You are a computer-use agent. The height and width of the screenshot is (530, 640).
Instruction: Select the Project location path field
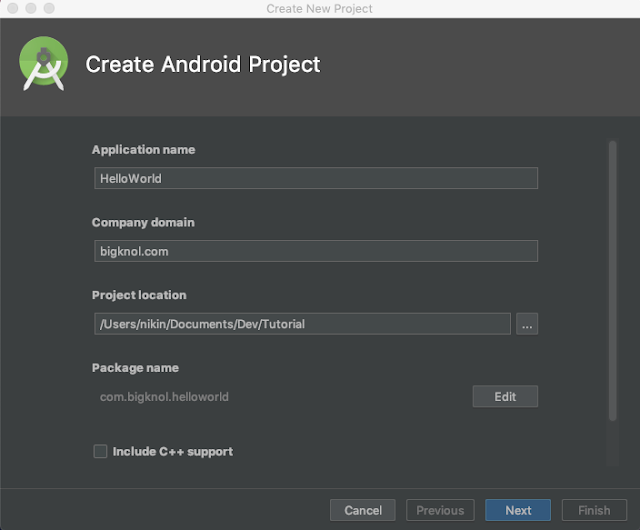pyautogui.click(x=301, y=324)
